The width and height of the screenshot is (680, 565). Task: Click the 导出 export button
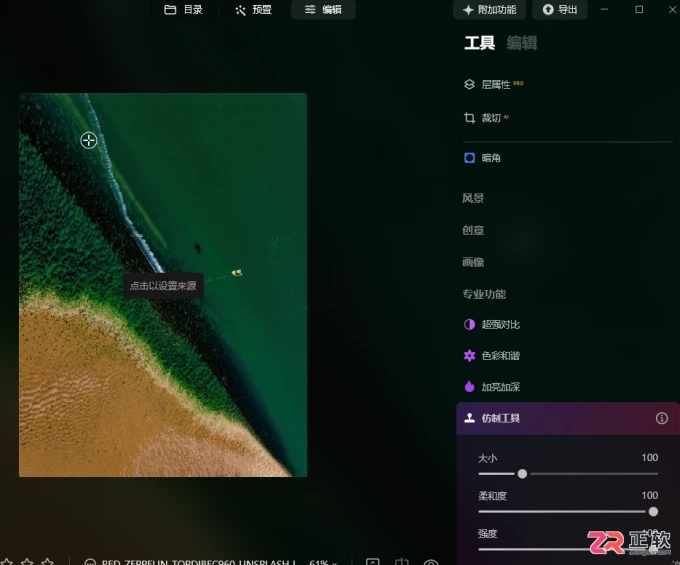[560, 10]
